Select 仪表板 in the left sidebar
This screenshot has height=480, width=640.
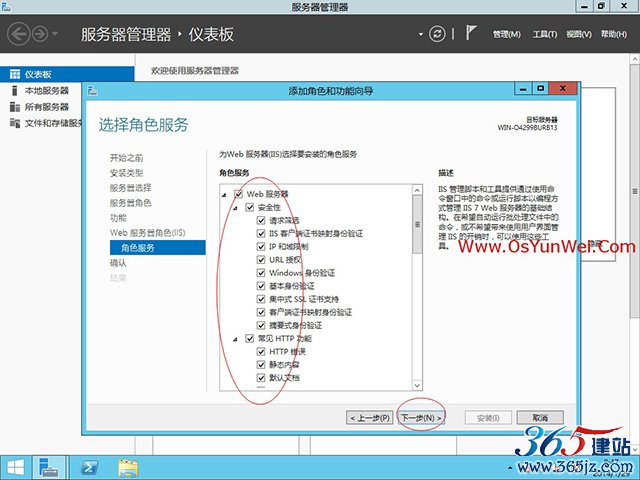pos(67,74)
